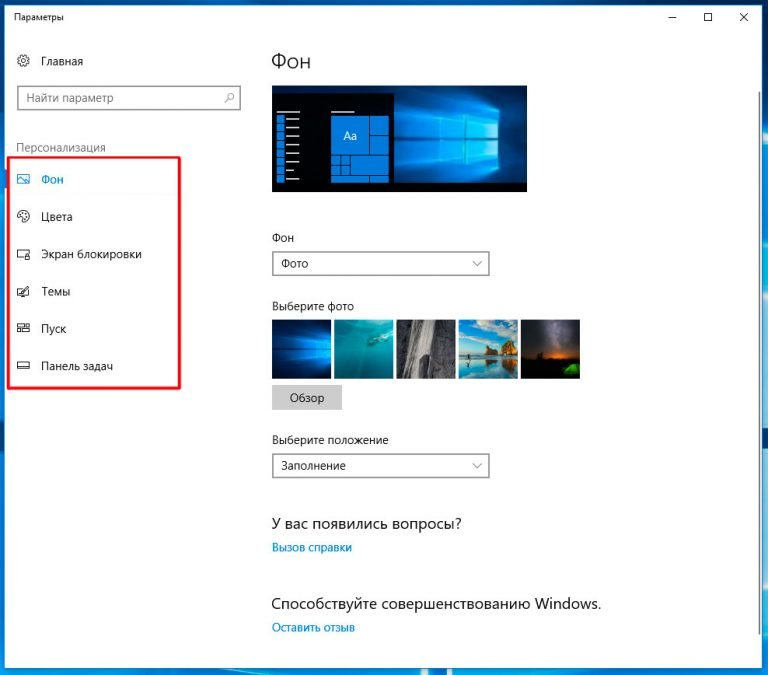The height and width of the screenshot is (675, 768).
Task: Expand the Выберите положение dropdown
Action: [x=380, y=466]
